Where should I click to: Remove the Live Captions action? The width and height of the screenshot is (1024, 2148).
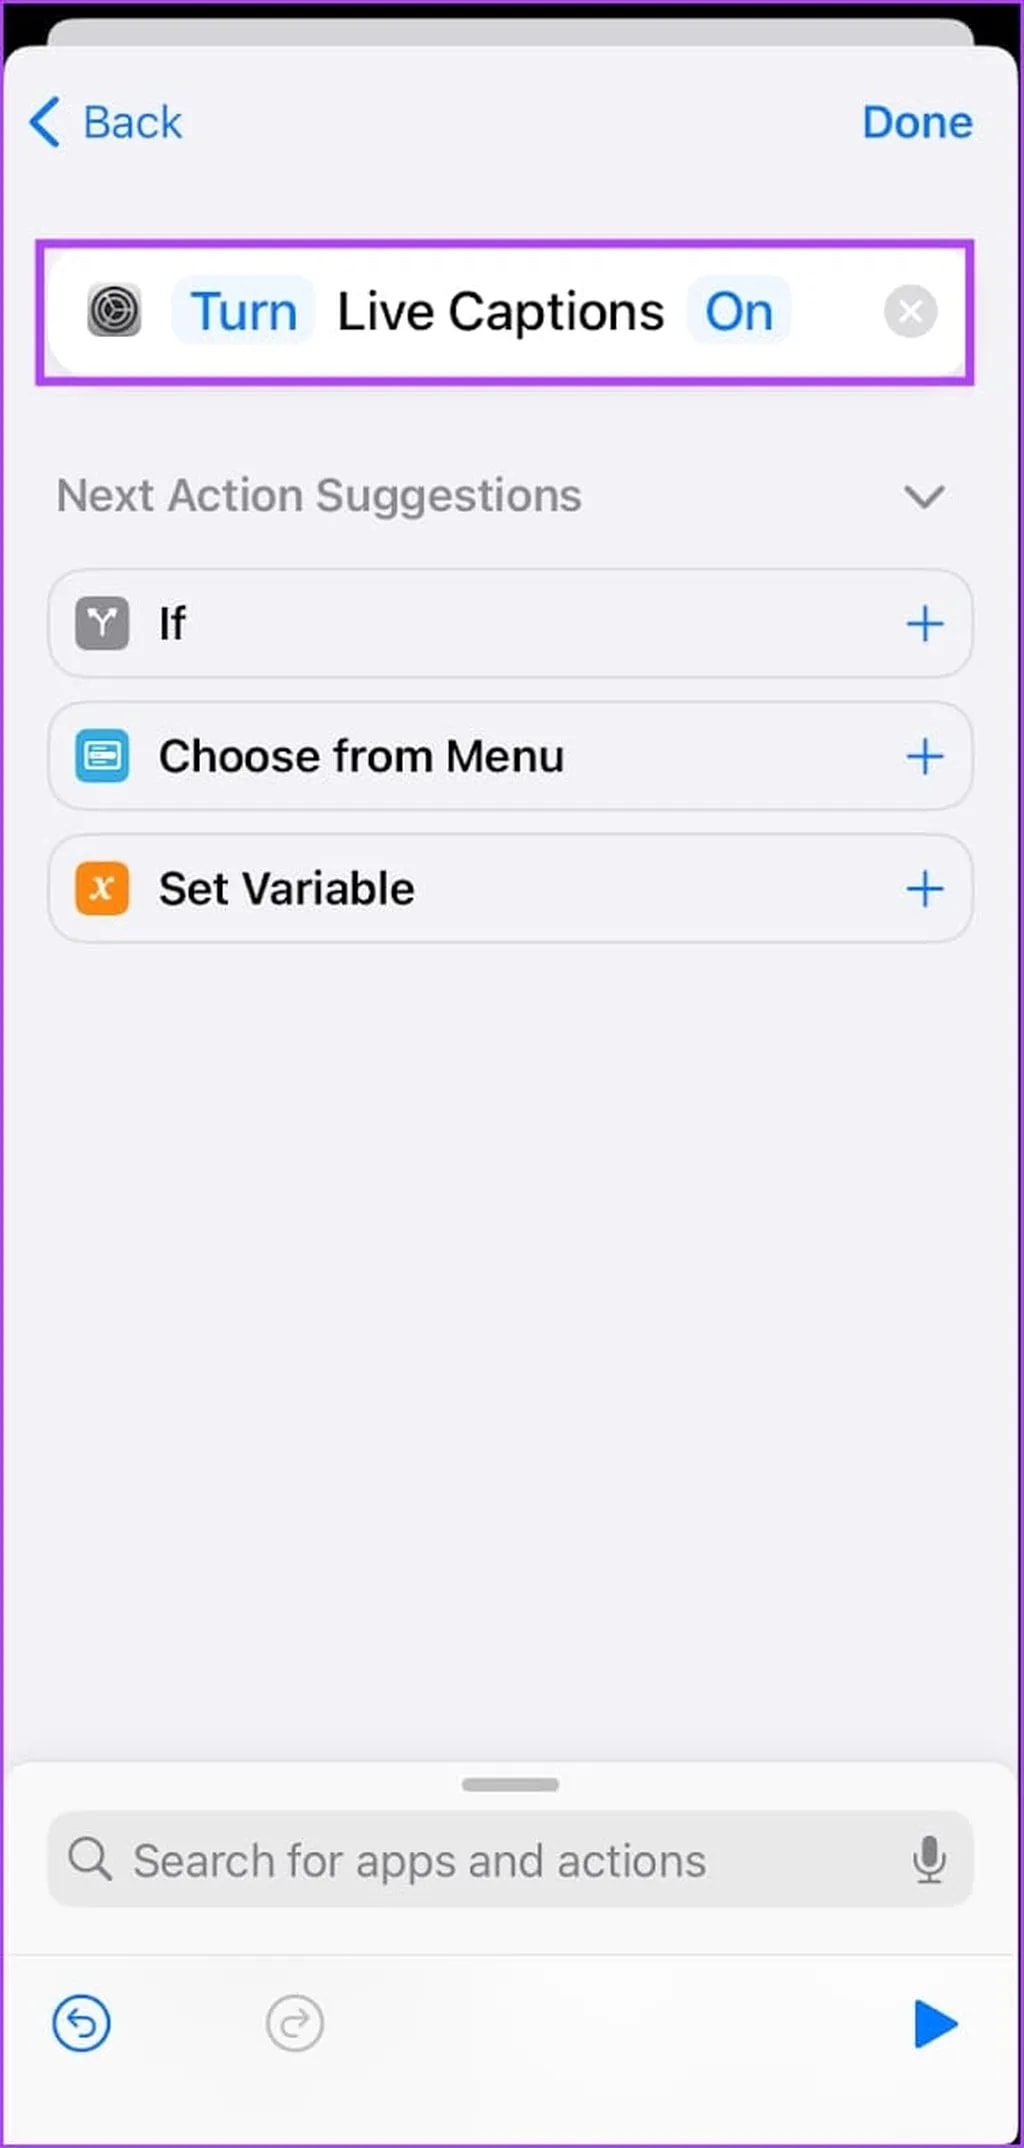point(910,311)
